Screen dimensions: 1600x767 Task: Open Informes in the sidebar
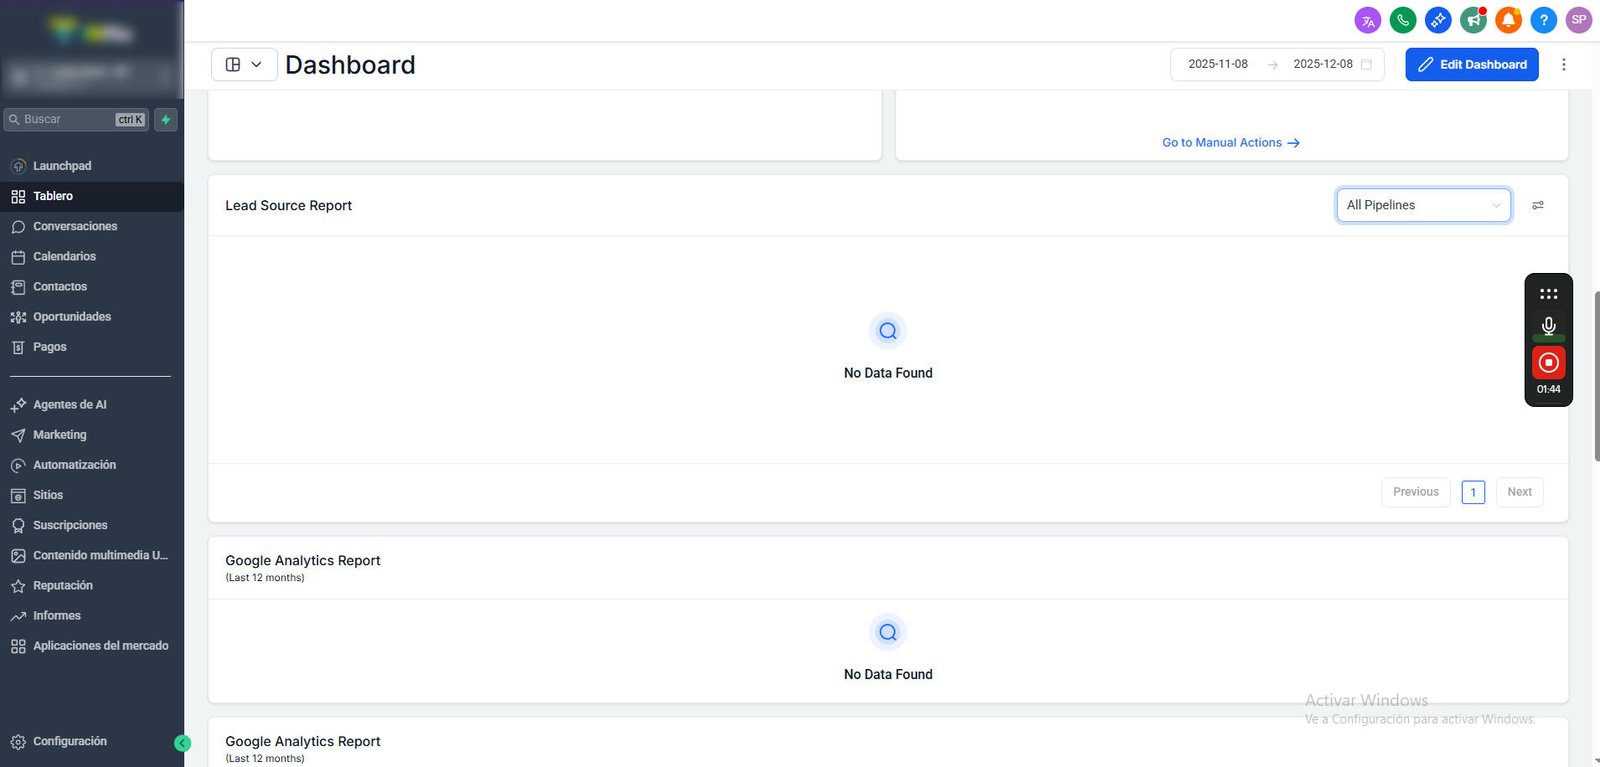(x=92, y=616)
